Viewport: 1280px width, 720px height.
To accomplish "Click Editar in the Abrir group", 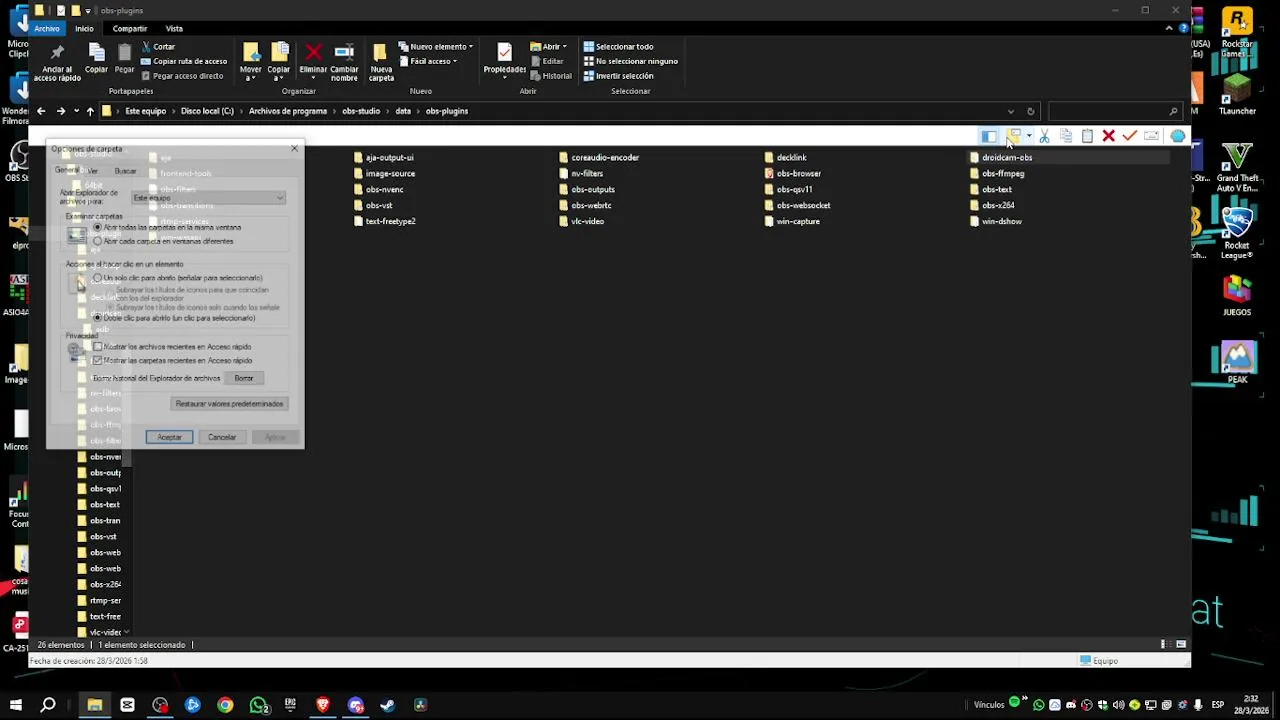I will click(546, 61).
